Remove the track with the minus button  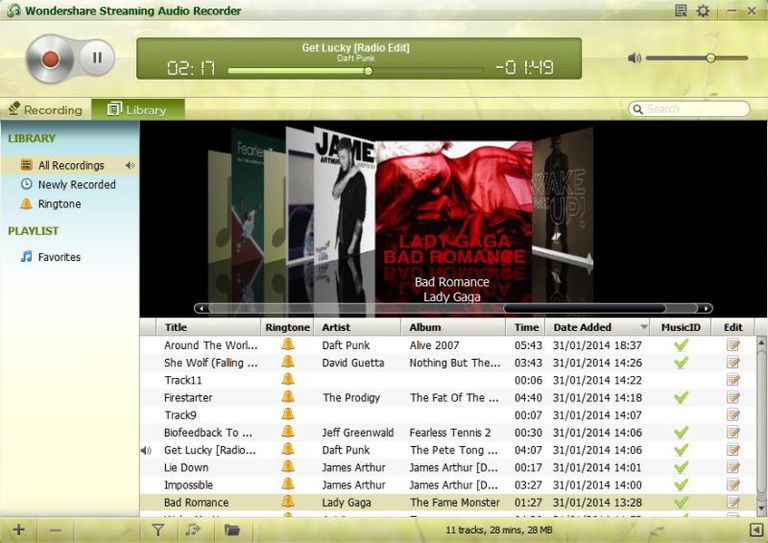pyautogui.click(x=55, y=530)
